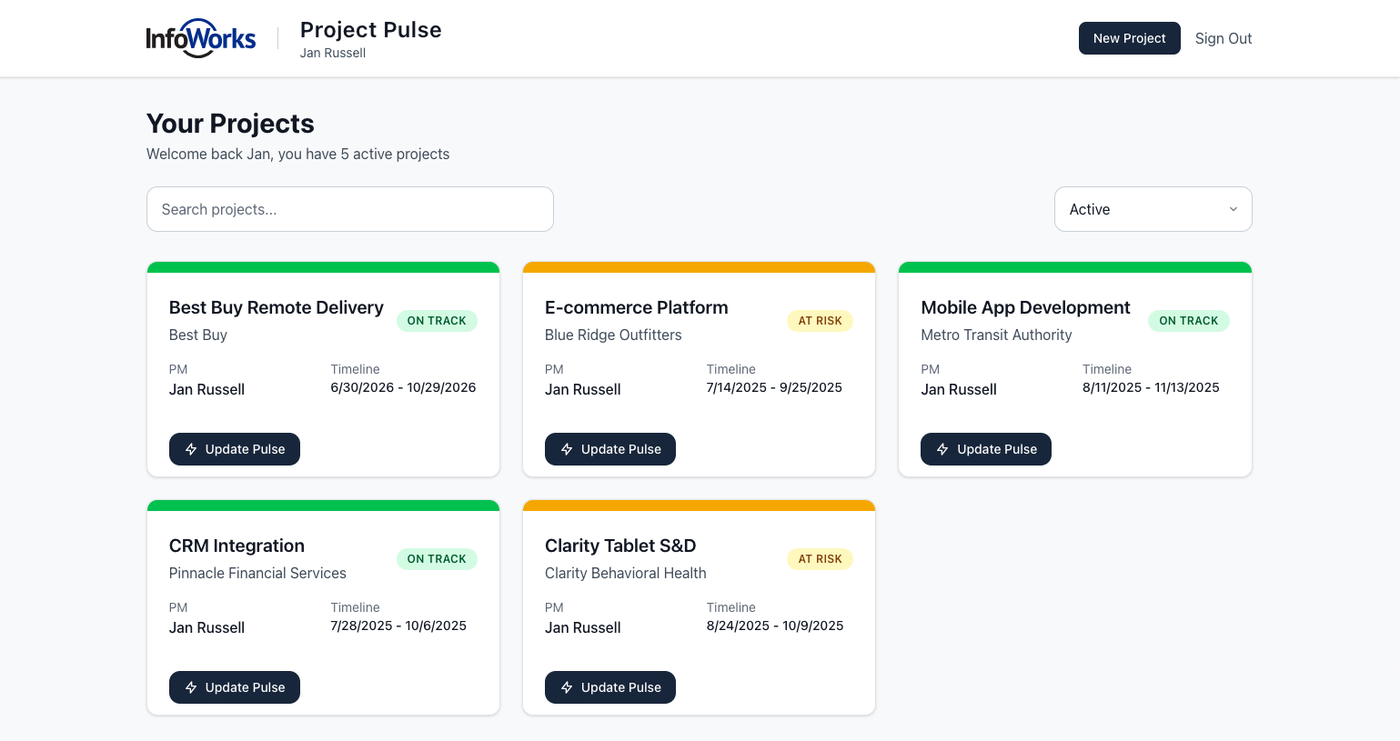Click the Search projects field
The height and width of the screenshot is (741, 1400).
pos(350,209)
